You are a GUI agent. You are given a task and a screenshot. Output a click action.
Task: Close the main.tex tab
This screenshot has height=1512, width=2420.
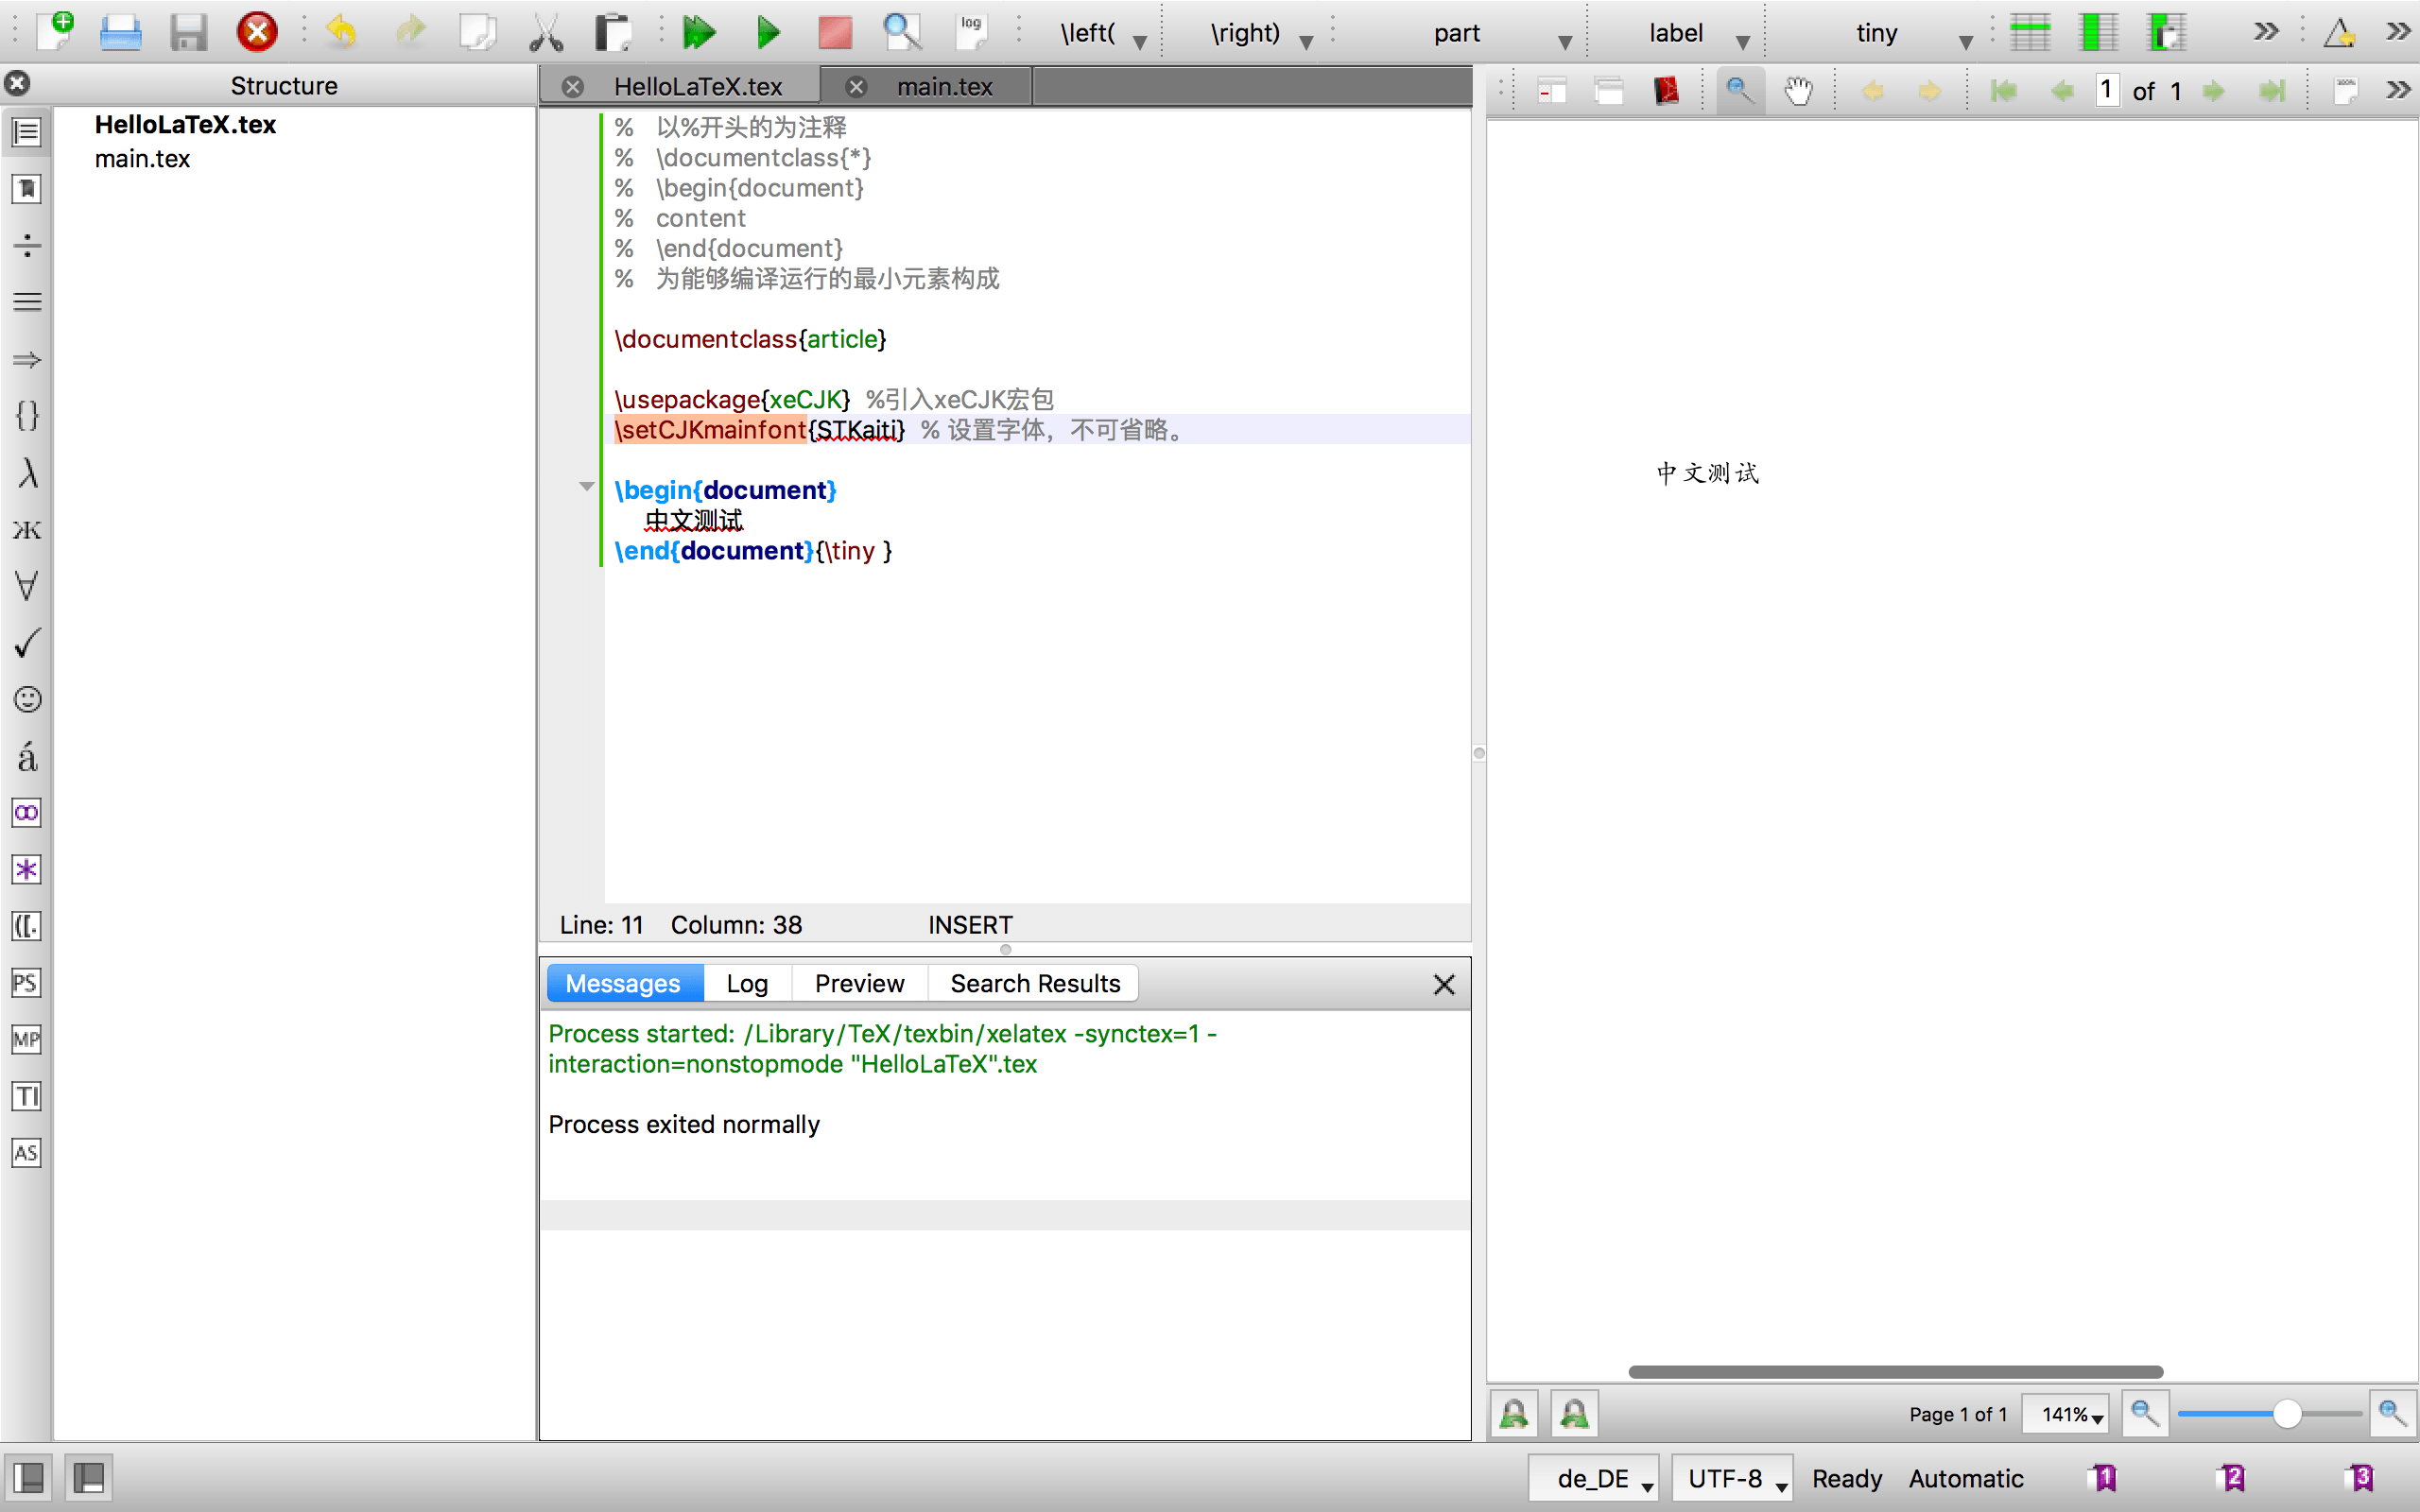click(856, 87)
